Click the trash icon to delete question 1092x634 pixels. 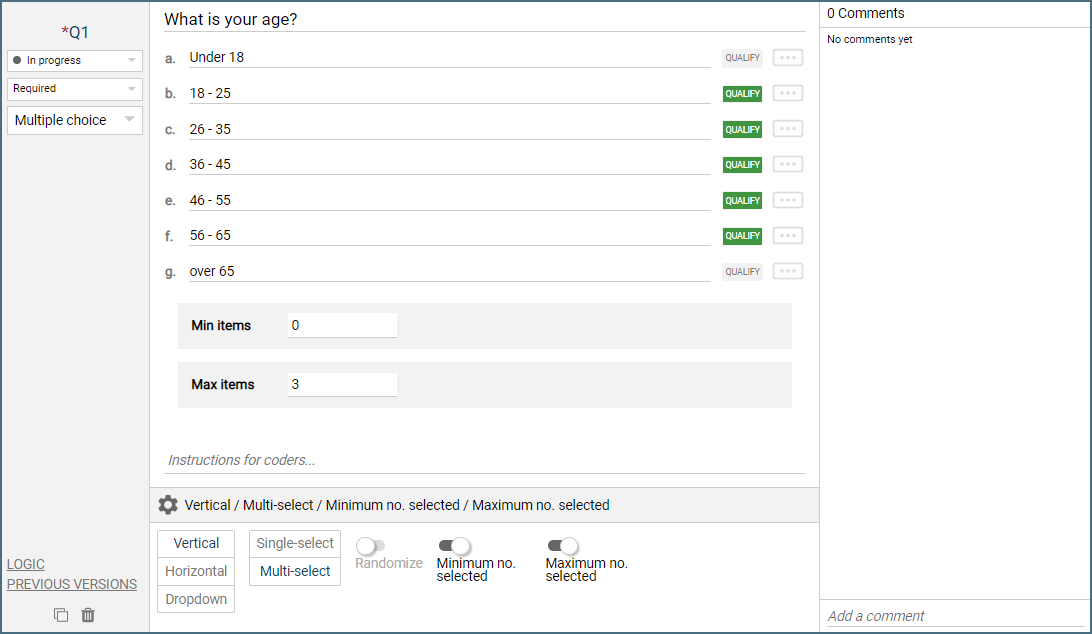pyautogui.click(x=88, y=615)
